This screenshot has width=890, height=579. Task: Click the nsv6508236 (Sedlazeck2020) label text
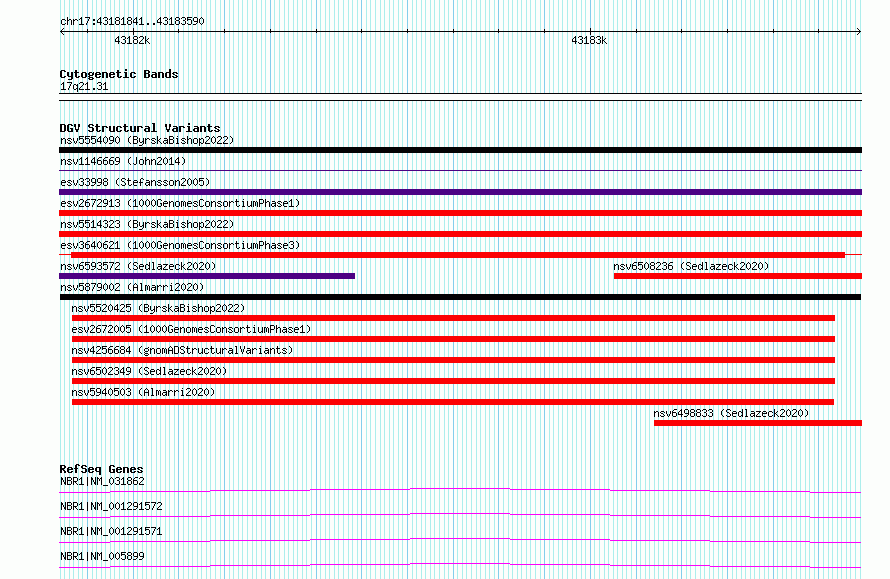coord(691,266)
